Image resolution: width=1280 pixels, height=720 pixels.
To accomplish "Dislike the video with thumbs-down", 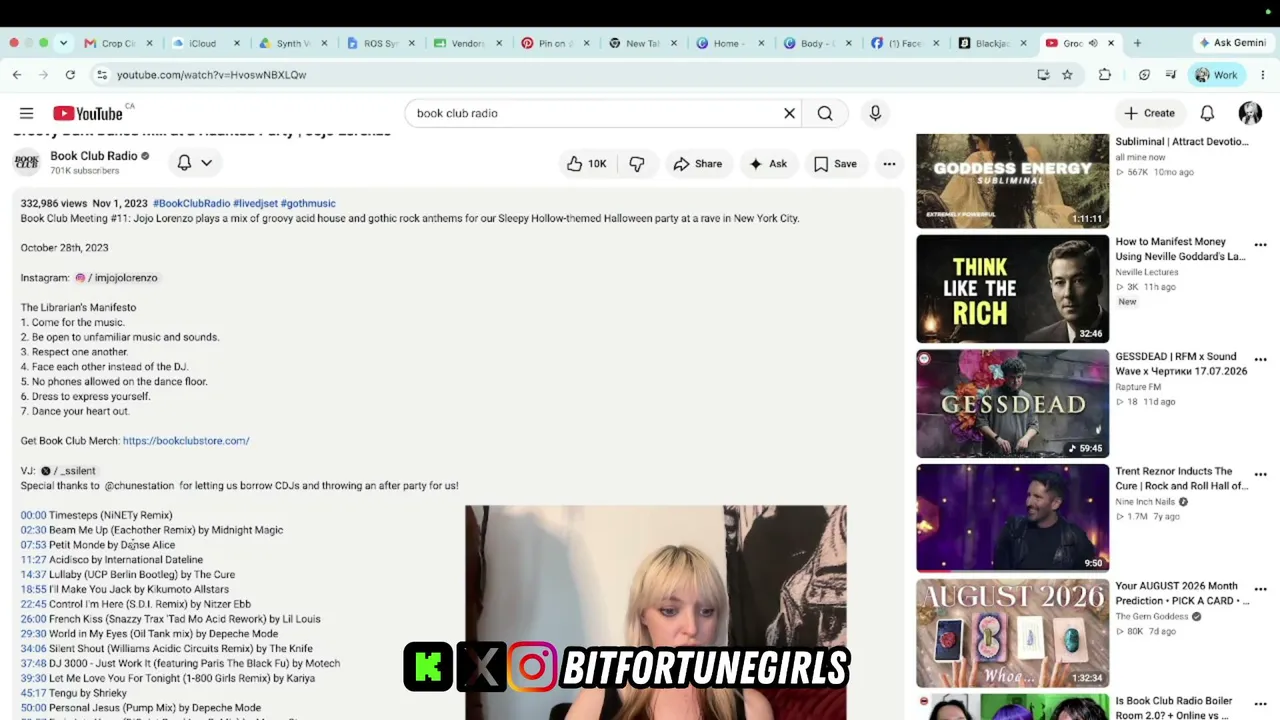I will 637,164.
